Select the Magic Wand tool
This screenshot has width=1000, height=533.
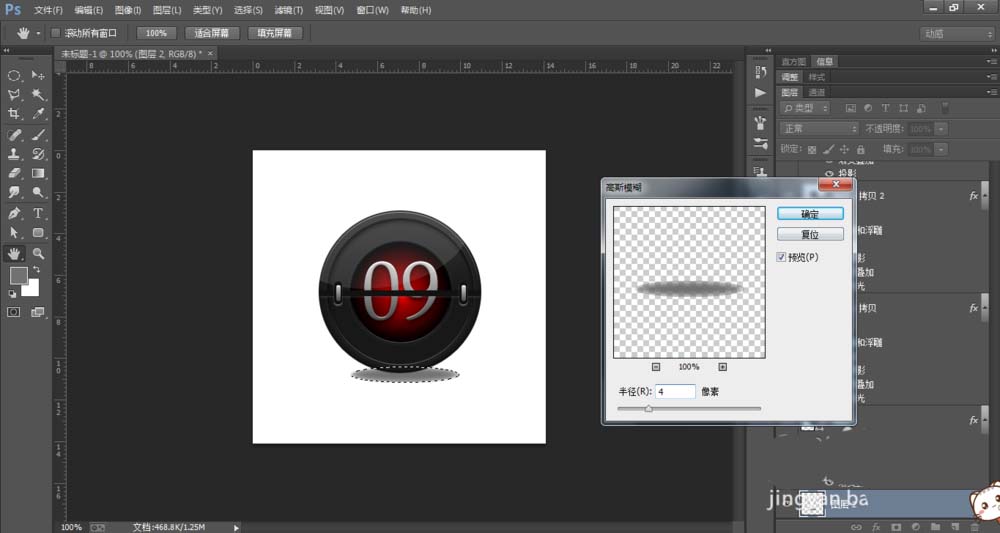(x=38, y=95)
